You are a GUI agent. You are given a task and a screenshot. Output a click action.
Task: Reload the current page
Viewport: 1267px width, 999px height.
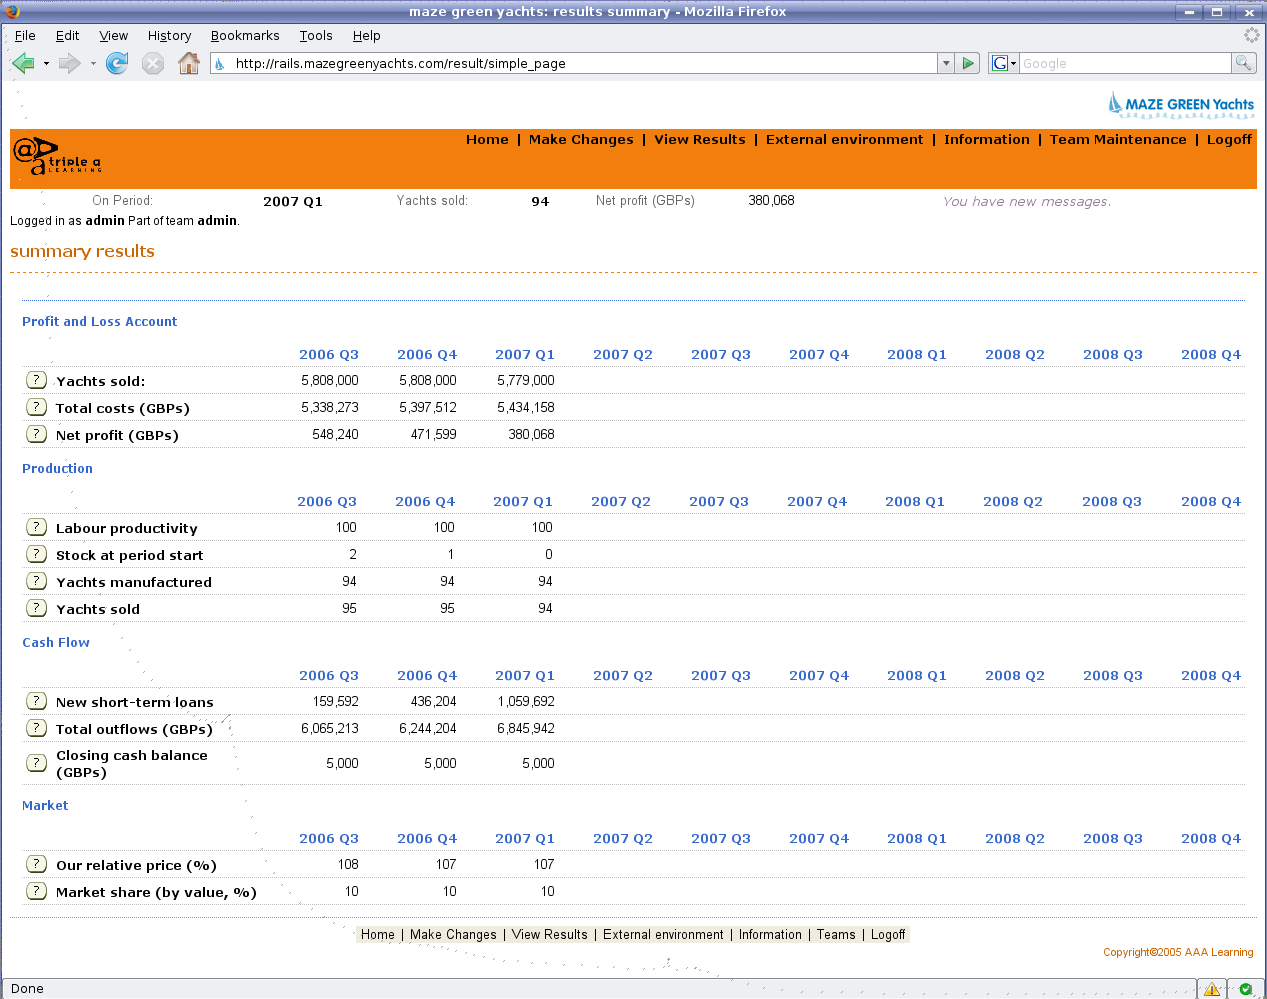[x=116, y=63]
